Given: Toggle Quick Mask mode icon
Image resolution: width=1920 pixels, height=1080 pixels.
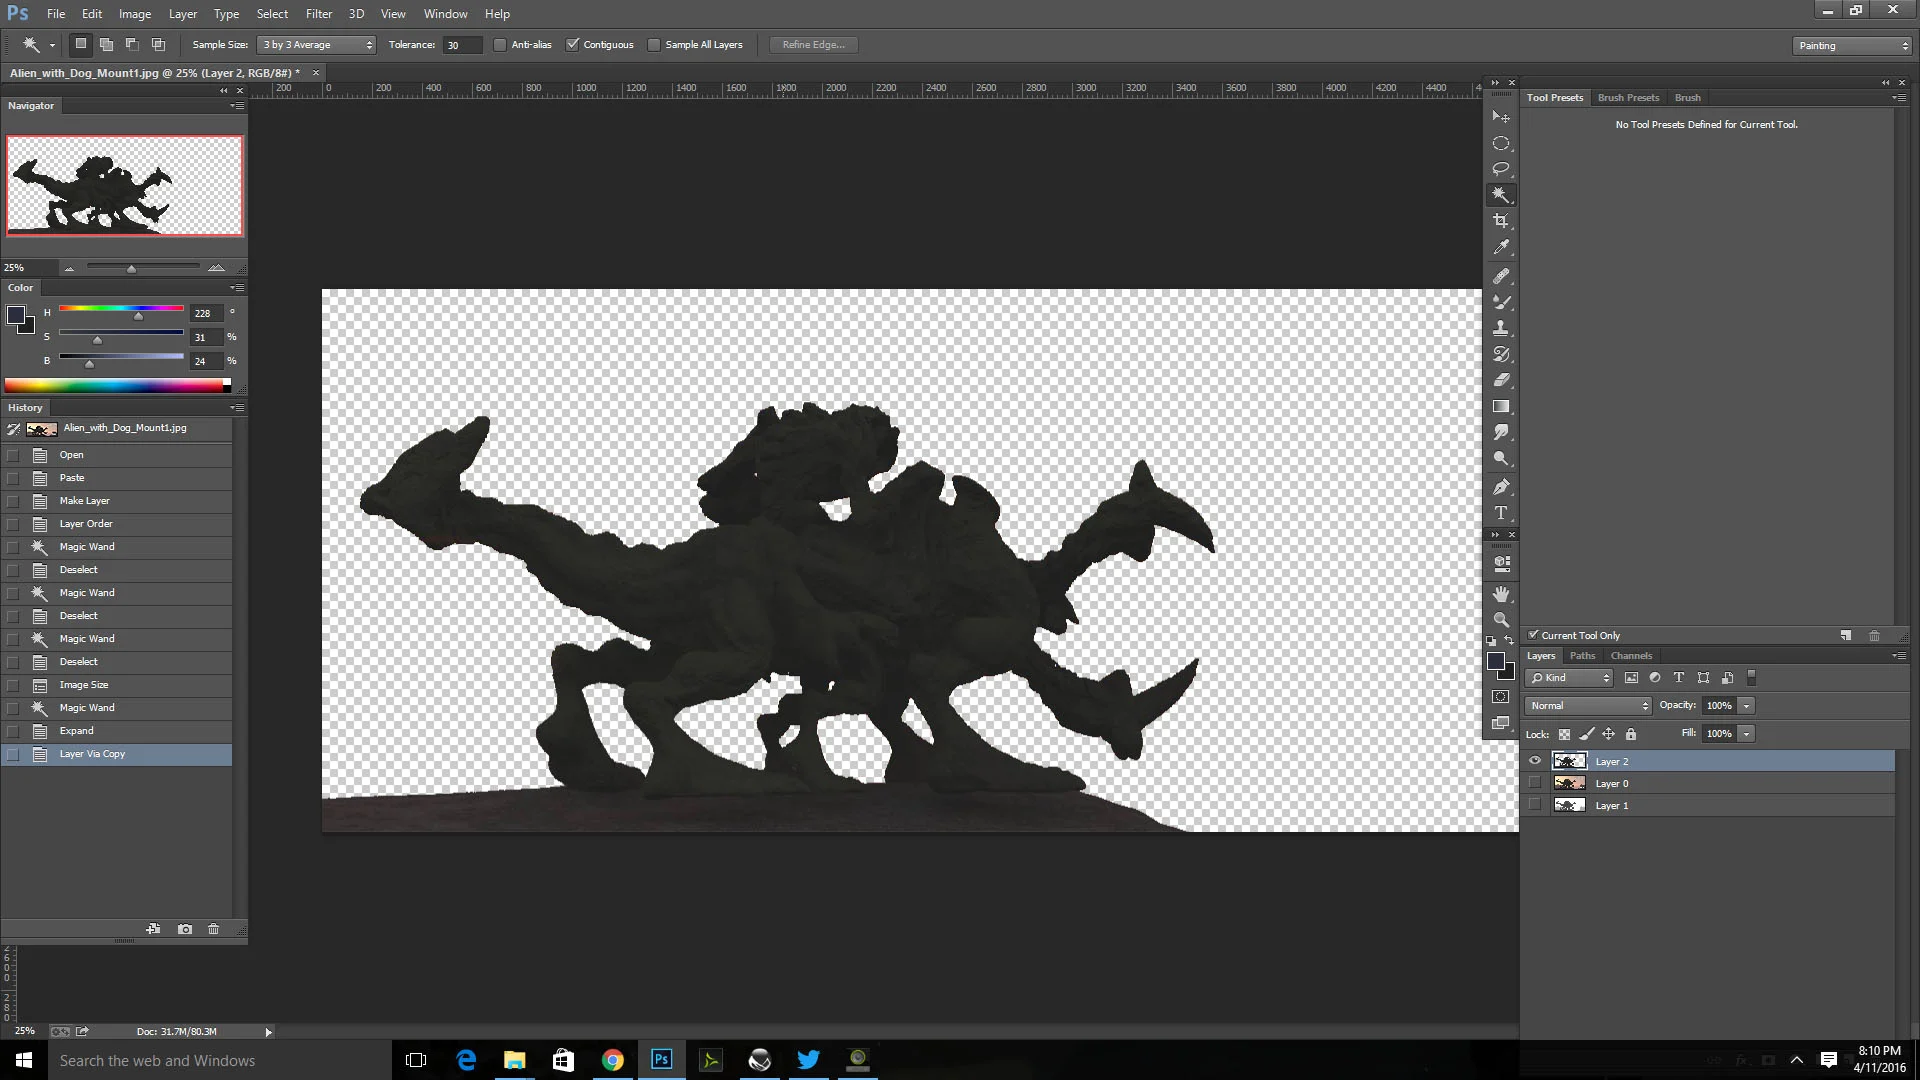Looking at the screenshot, I should 1501,697.
